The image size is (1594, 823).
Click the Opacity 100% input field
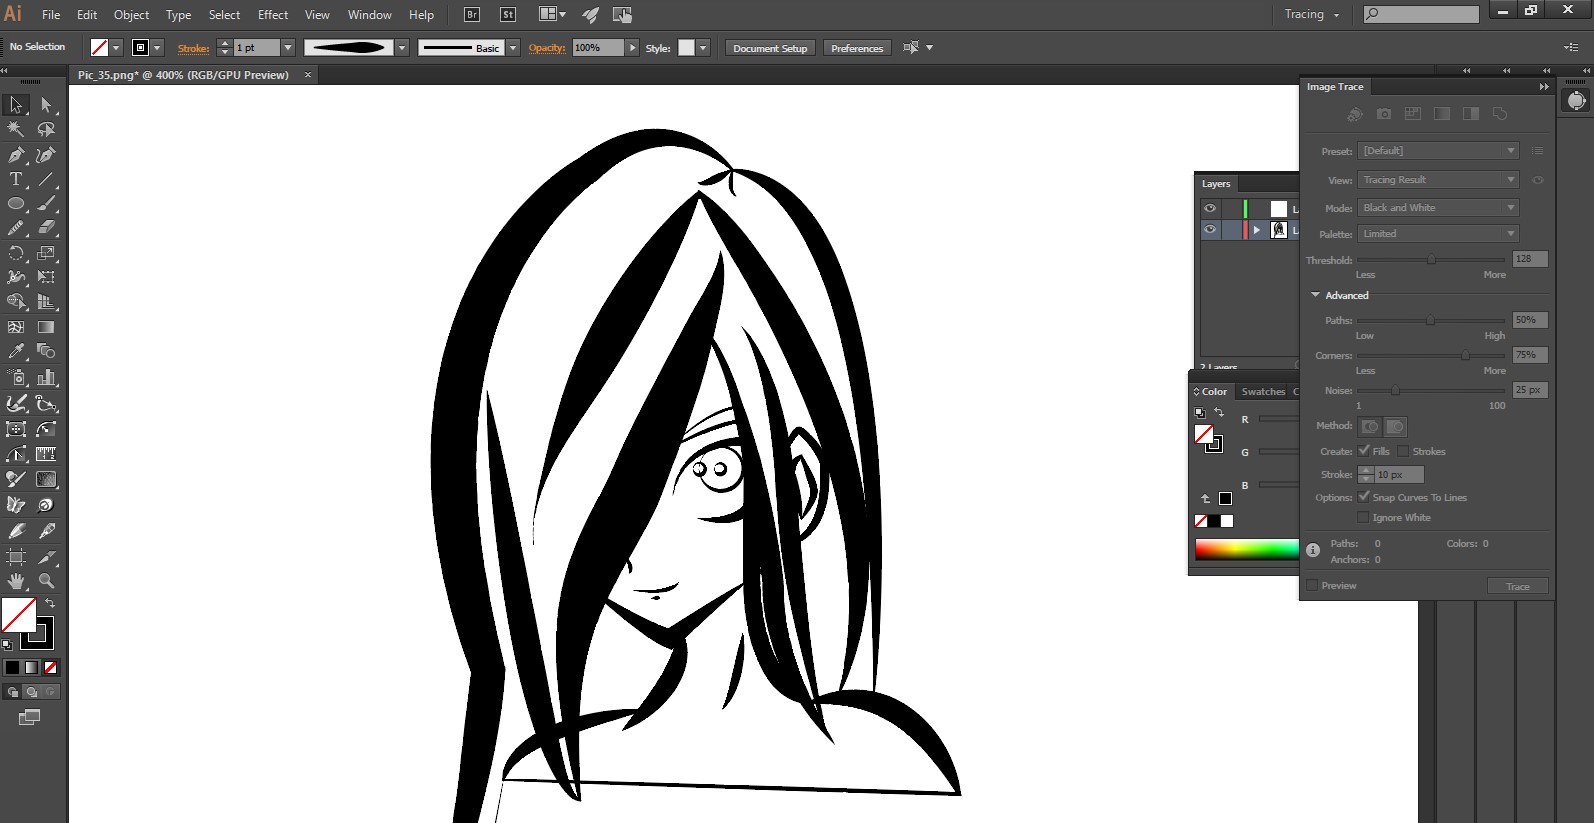click(x=599, y=48)
